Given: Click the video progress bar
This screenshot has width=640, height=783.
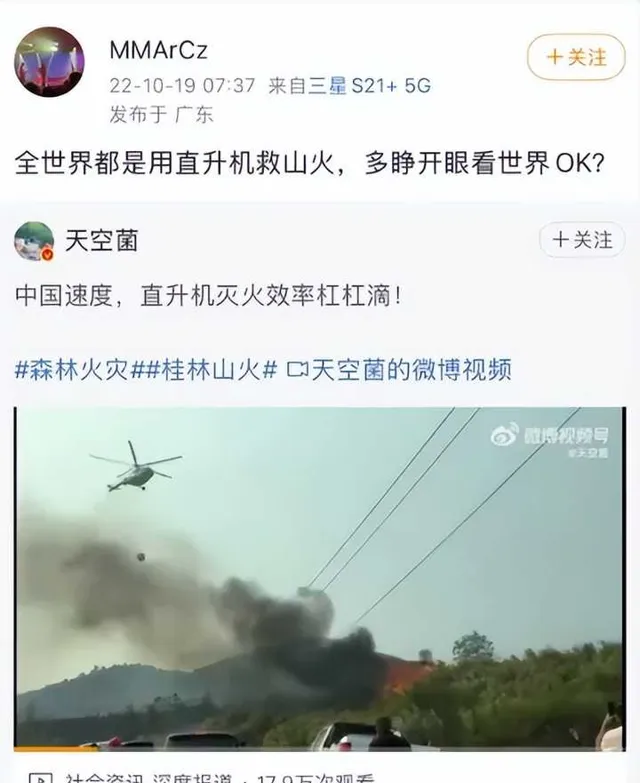Looking at the screenshot, I should (x=320, y=749).
